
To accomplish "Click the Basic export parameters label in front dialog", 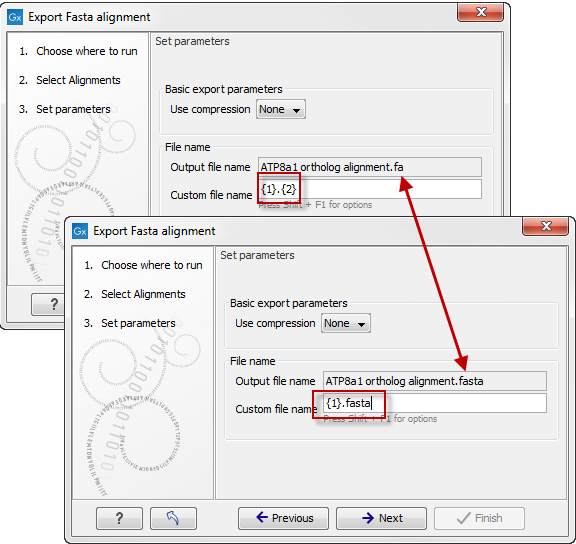I will tap(288, 303).
